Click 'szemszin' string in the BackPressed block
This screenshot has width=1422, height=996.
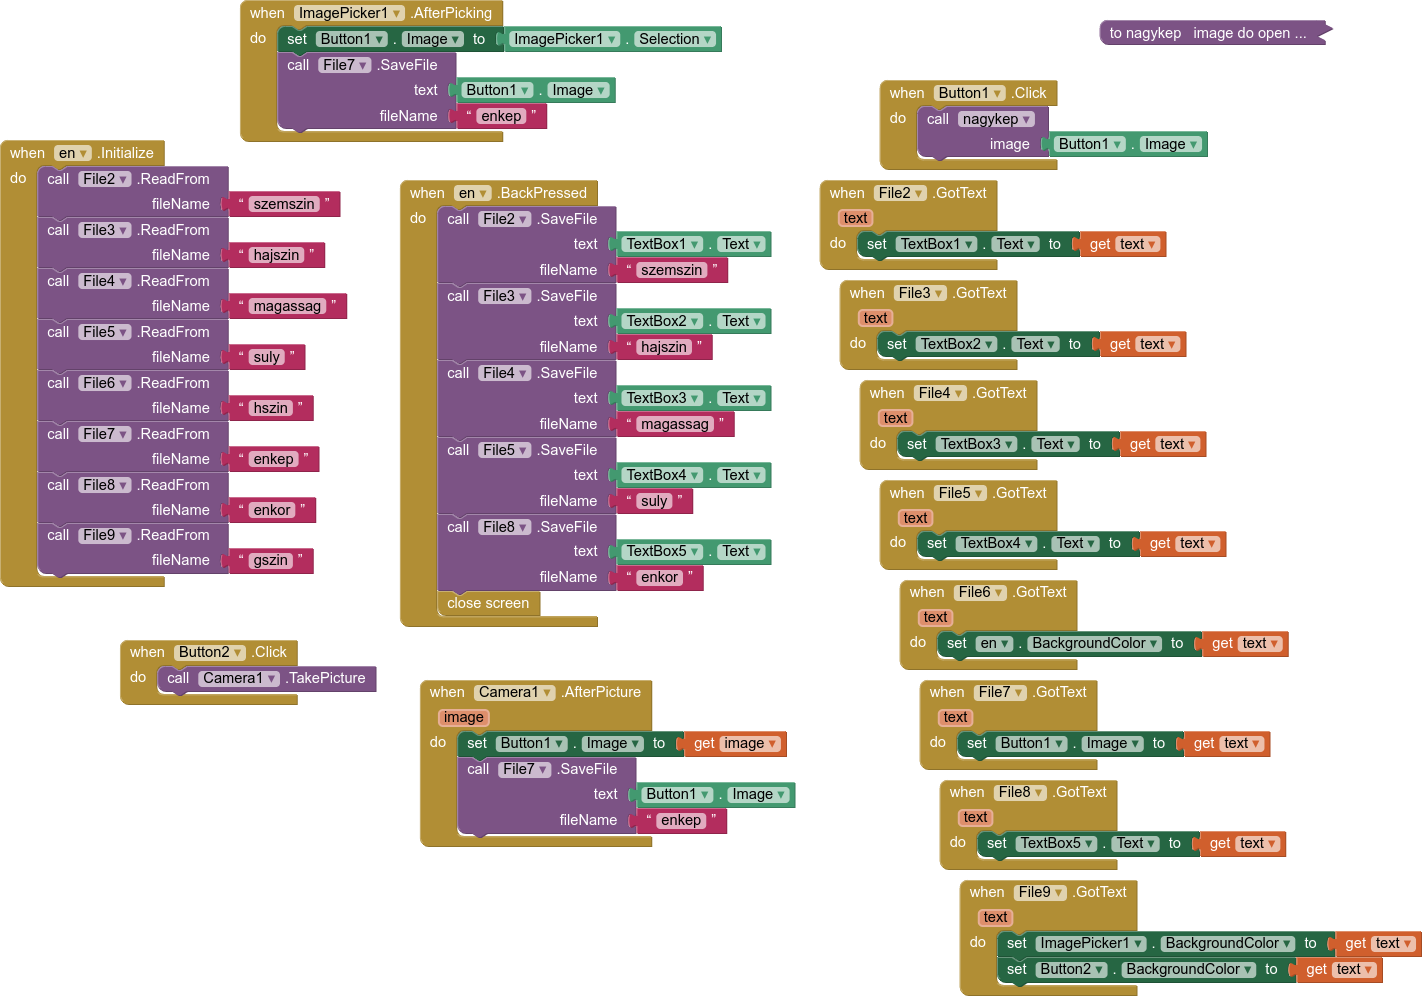point(672,270)
